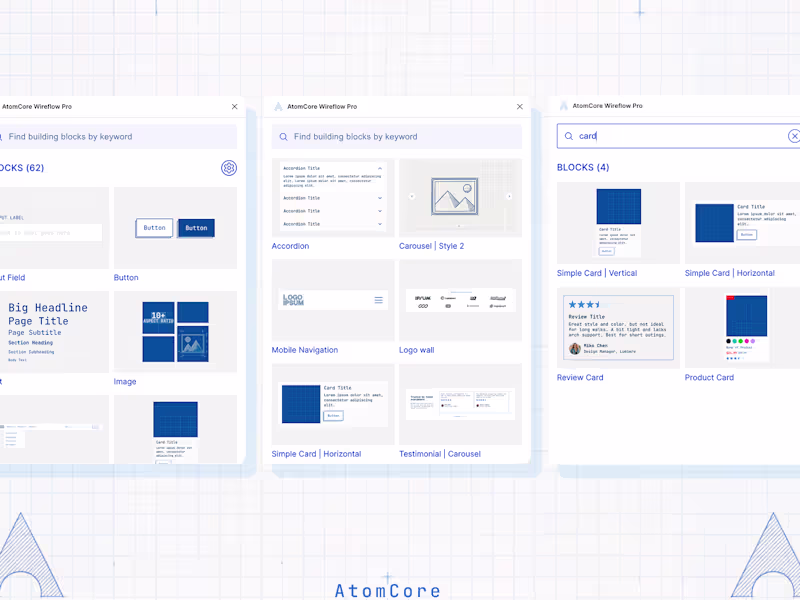
Task: Click the 'Simple Card | Vertical' label
Action: [597, 273]
